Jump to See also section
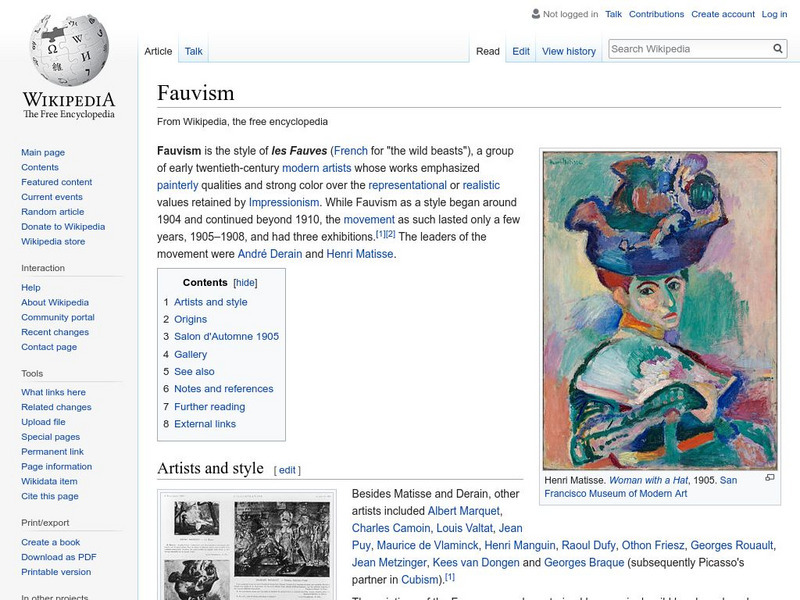Screen dimensions: 800x600 click(194, 371)
